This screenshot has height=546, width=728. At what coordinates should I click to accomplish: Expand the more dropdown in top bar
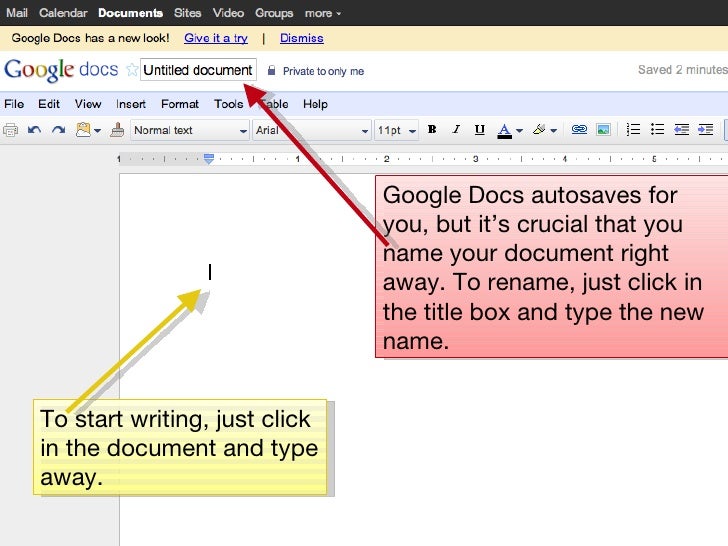coord(323,13)
